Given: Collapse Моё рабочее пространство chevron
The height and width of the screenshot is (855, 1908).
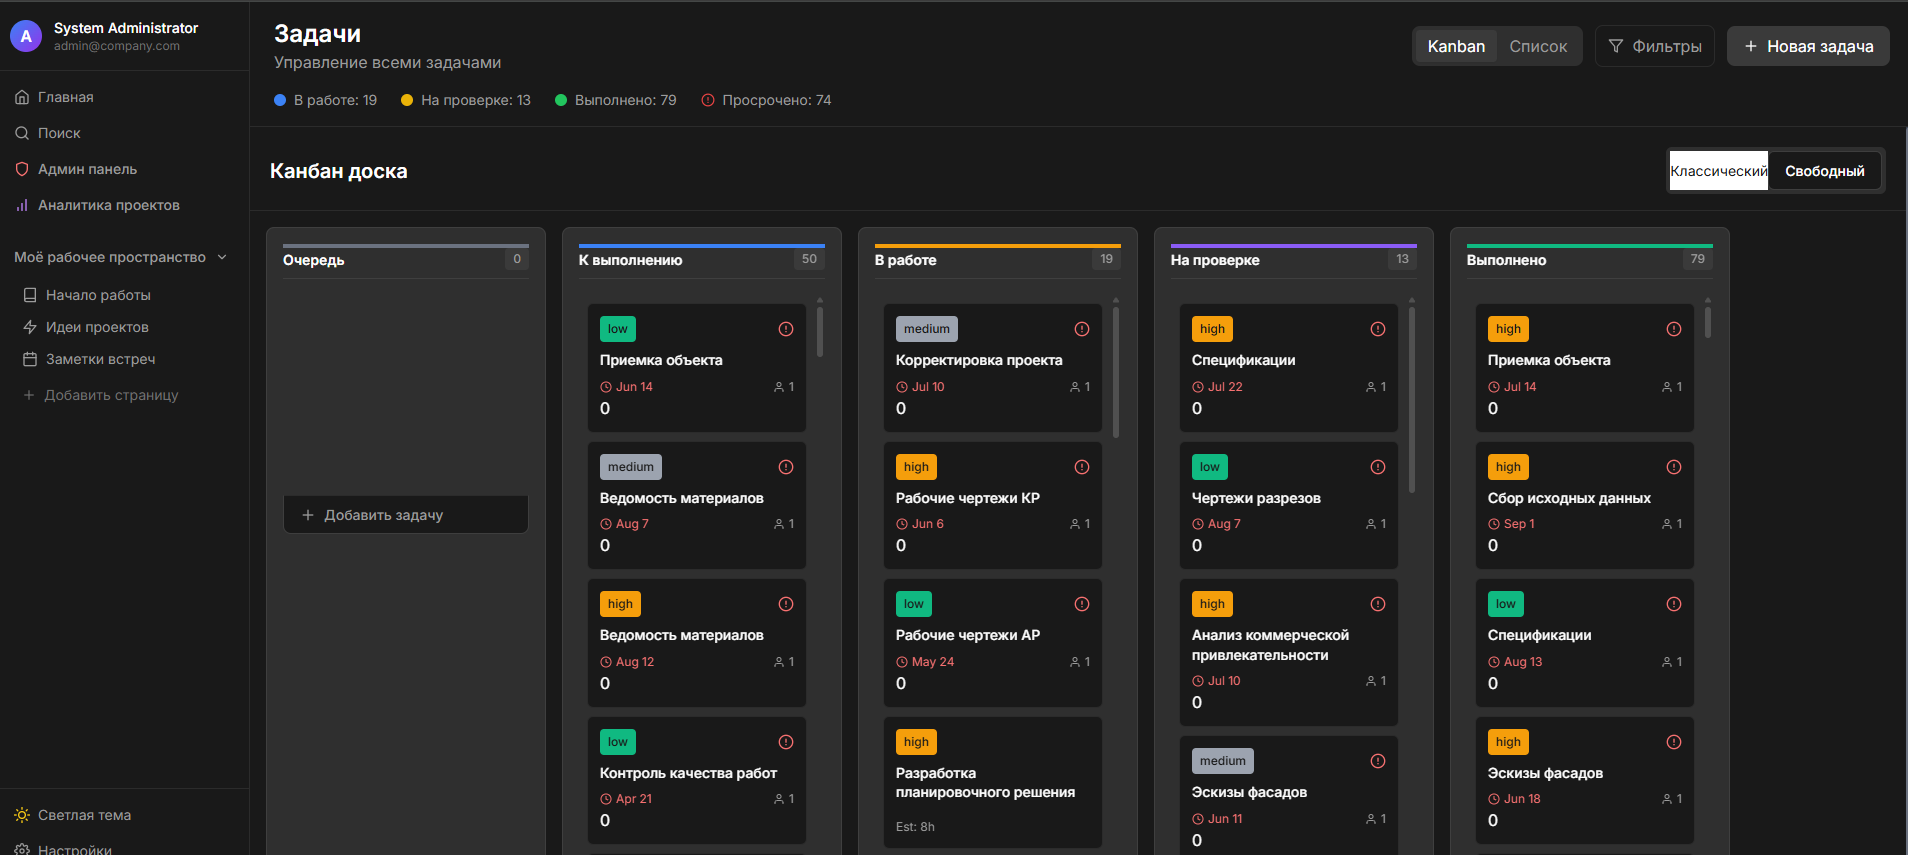Looking at the screenshot, I should pos(222,257).
